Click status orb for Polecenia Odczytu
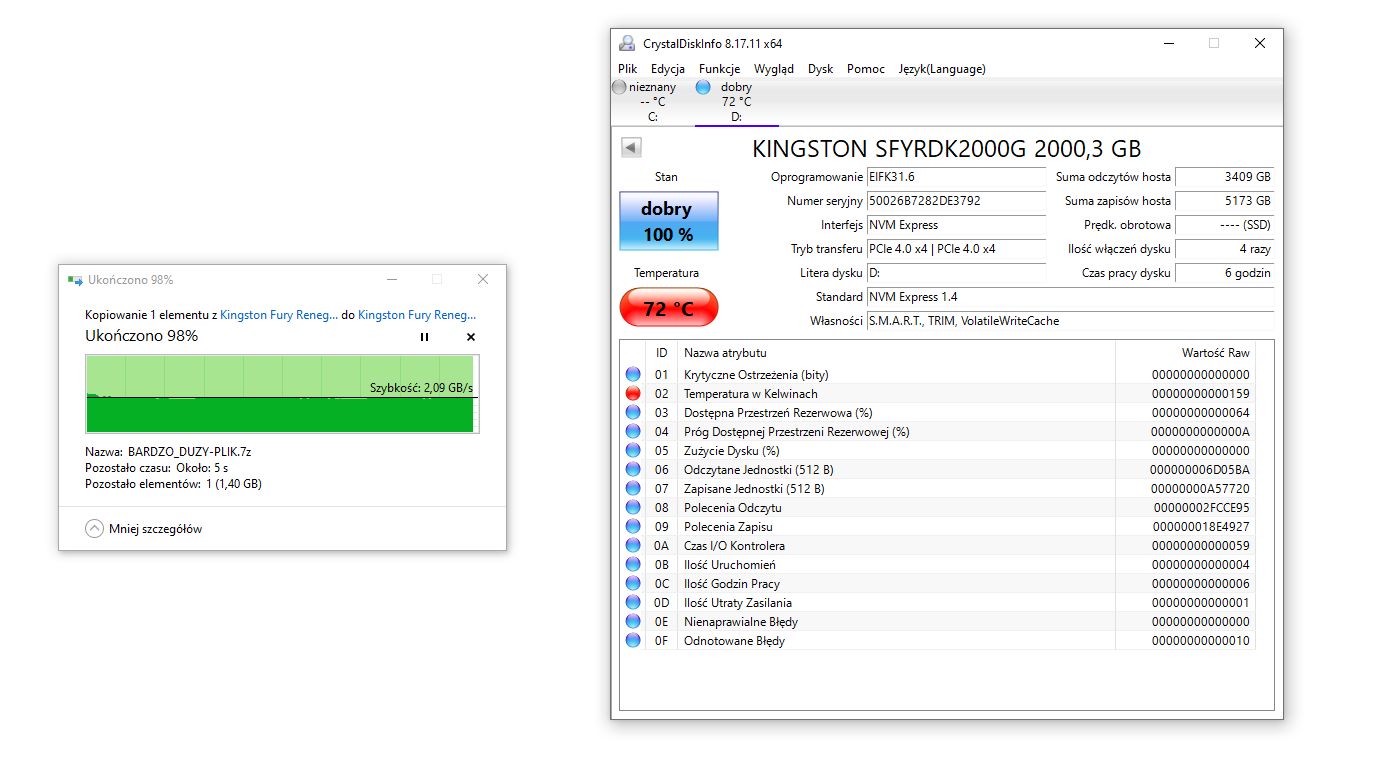Image resolution: width=1380 pixels, height=770 pixels. [633, 508]
